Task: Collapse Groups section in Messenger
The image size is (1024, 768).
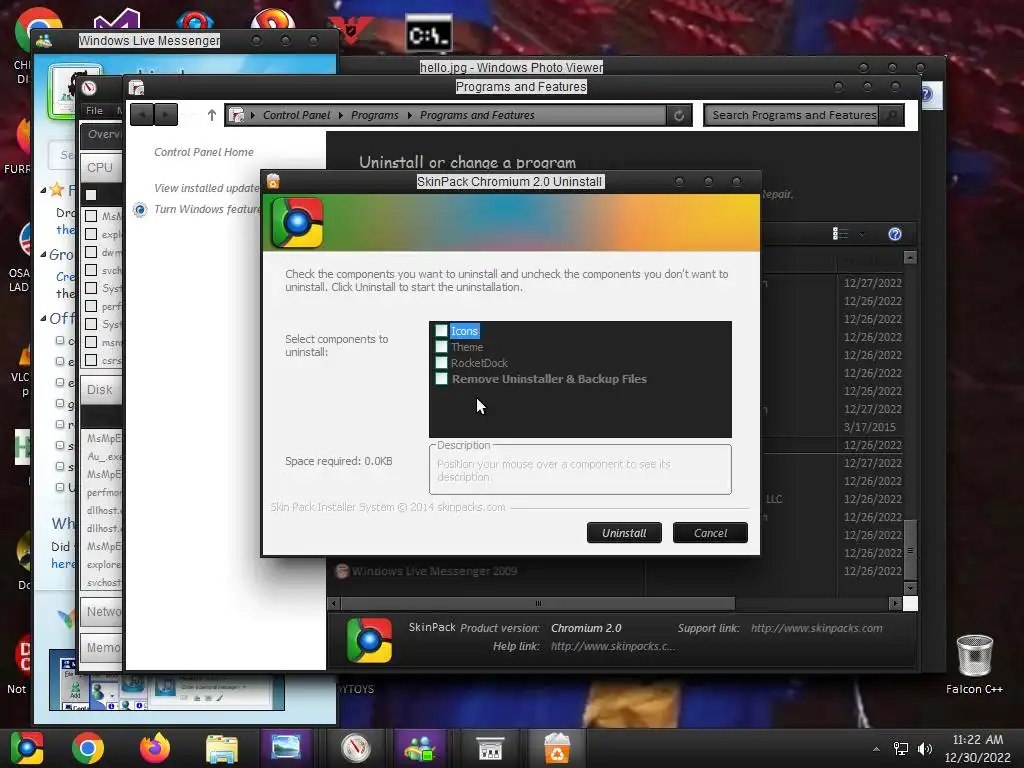Action: click(x=43, y=255)
